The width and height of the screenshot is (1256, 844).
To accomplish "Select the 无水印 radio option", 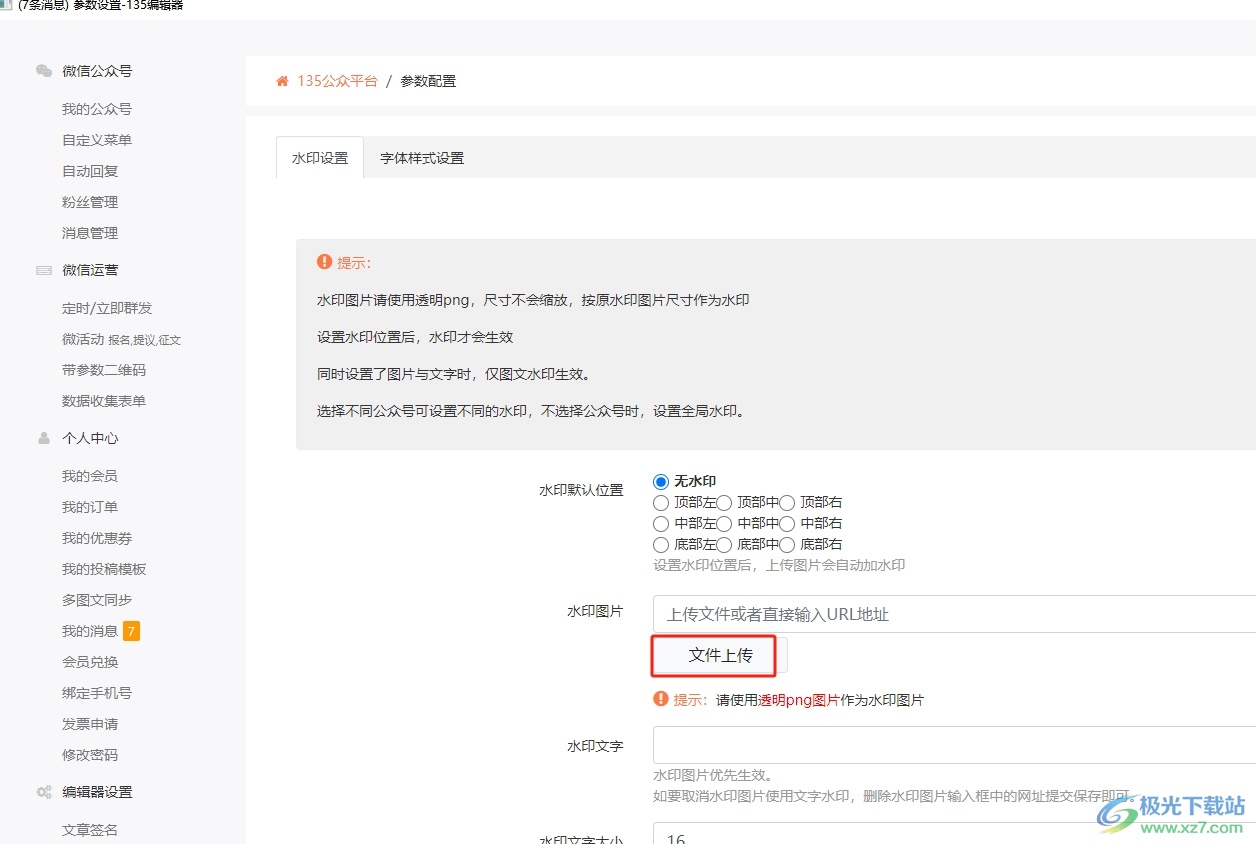I will [661, 481].
